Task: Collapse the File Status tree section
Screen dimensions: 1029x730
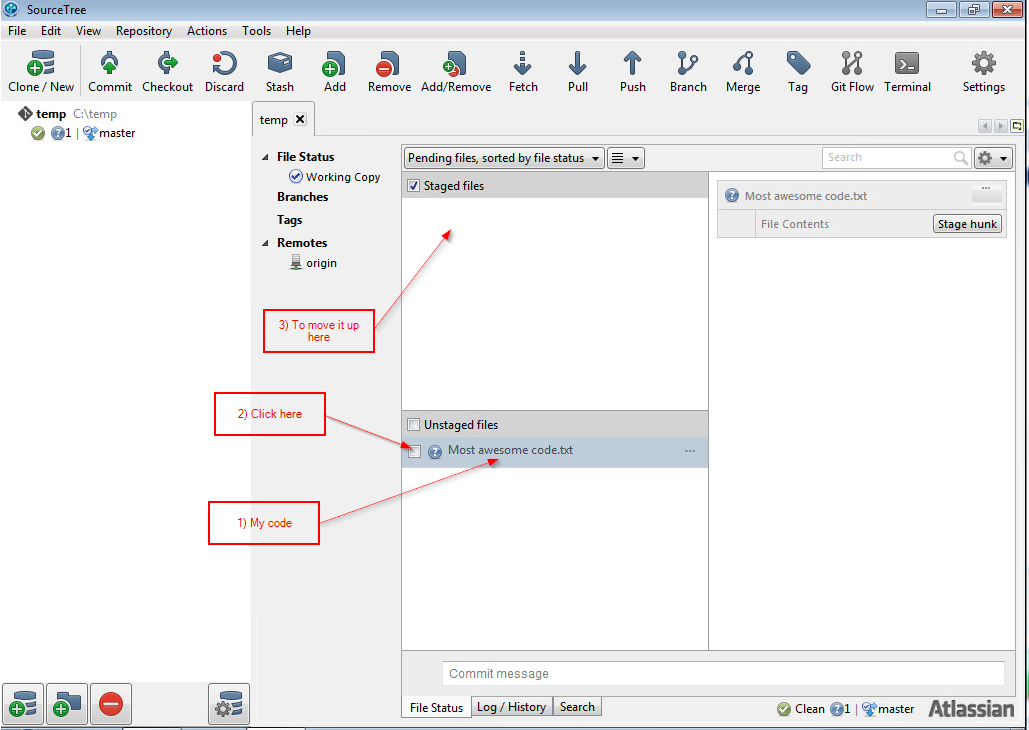Action: click(265, 157)
